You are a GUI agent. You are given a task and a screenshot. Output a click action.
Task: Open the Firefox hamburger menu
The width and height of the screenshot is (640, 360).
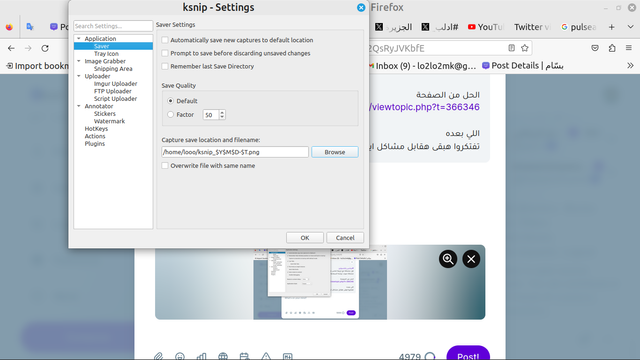click(x=629, y=48)
